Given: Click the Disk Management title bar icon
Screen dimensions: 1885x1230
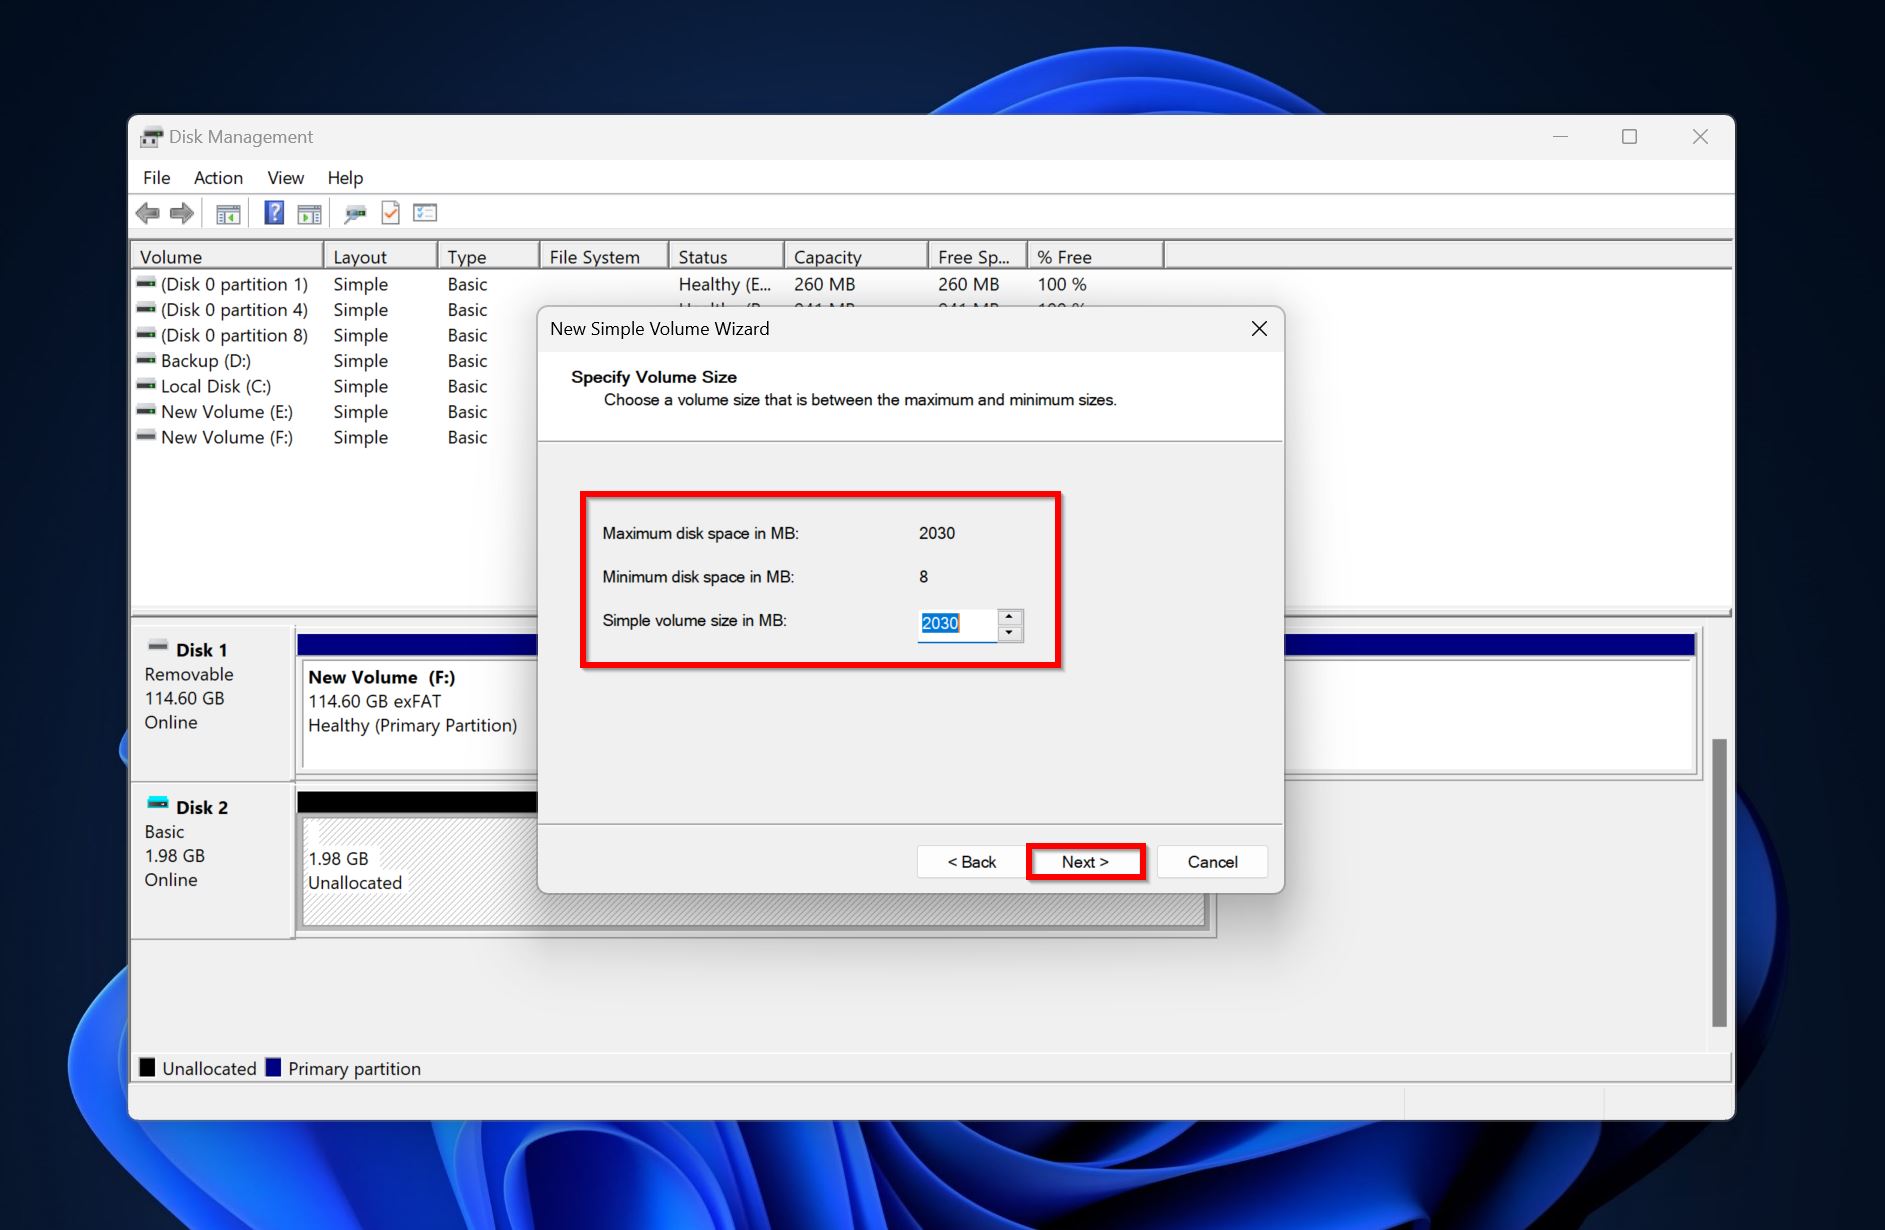Looking at the screenshot, I should click(152, 137).
